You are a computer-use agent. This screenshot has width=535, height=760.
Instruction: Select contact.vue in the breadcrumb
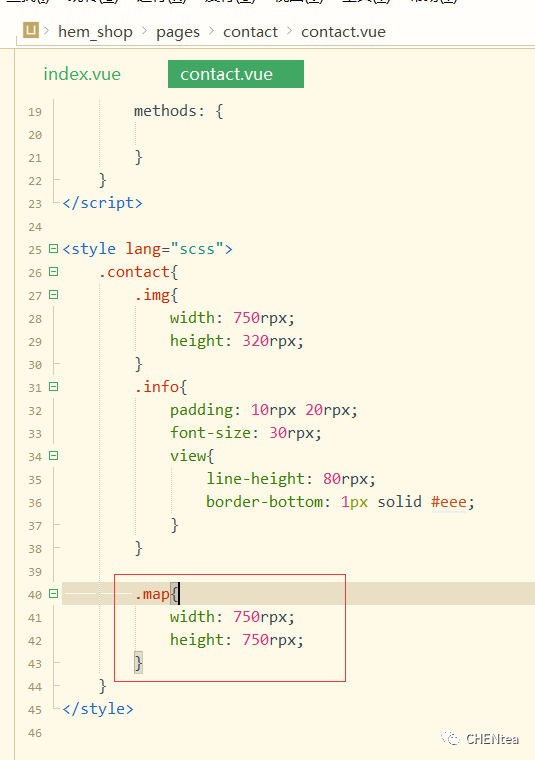click(343, 32)
